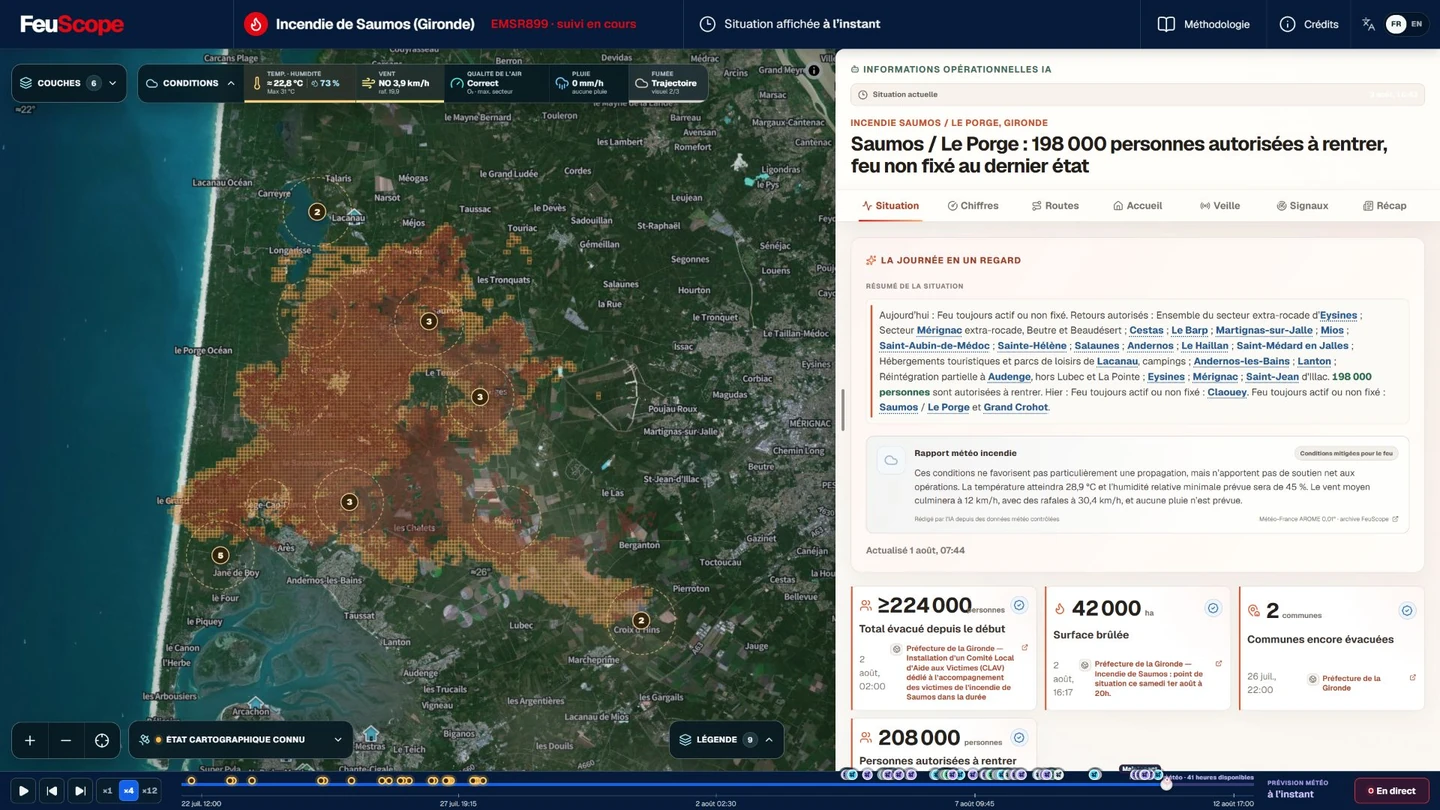Image resolution: width=1440 pixels, height=810 pixels.
Task: Select the Qualité de l'air condition
Action: pyautogui.click(x=496, y=83)
